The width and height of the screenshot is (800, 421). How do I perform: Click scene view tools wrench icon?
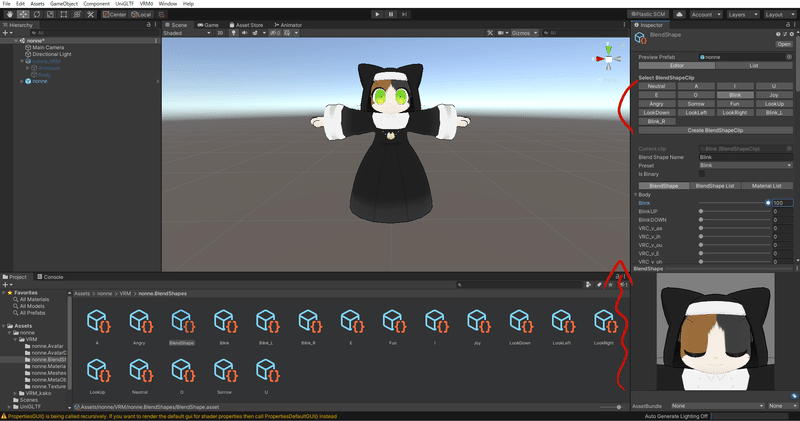pos(490,33)
